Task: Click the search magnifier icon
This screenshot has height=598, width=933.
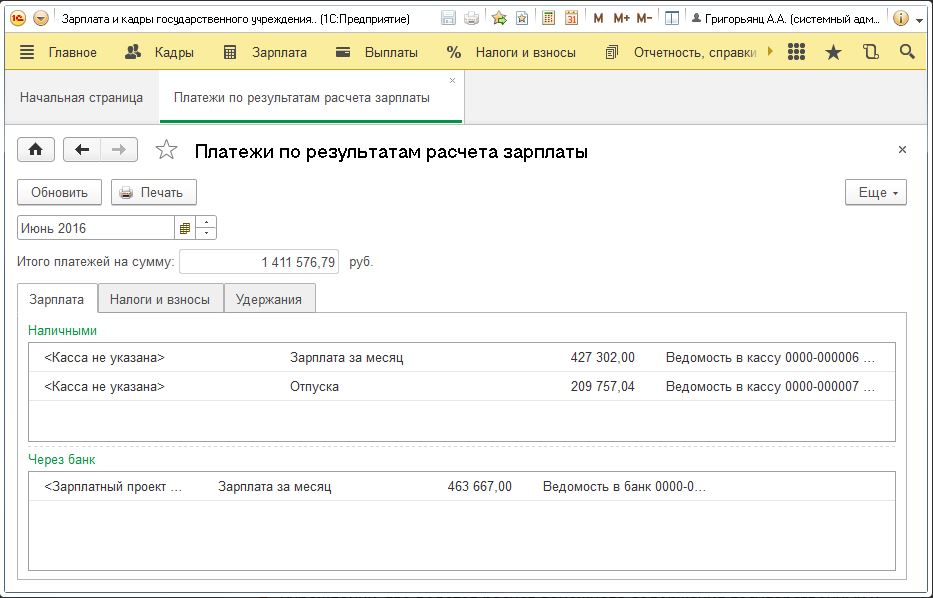Action: [907, 53]
